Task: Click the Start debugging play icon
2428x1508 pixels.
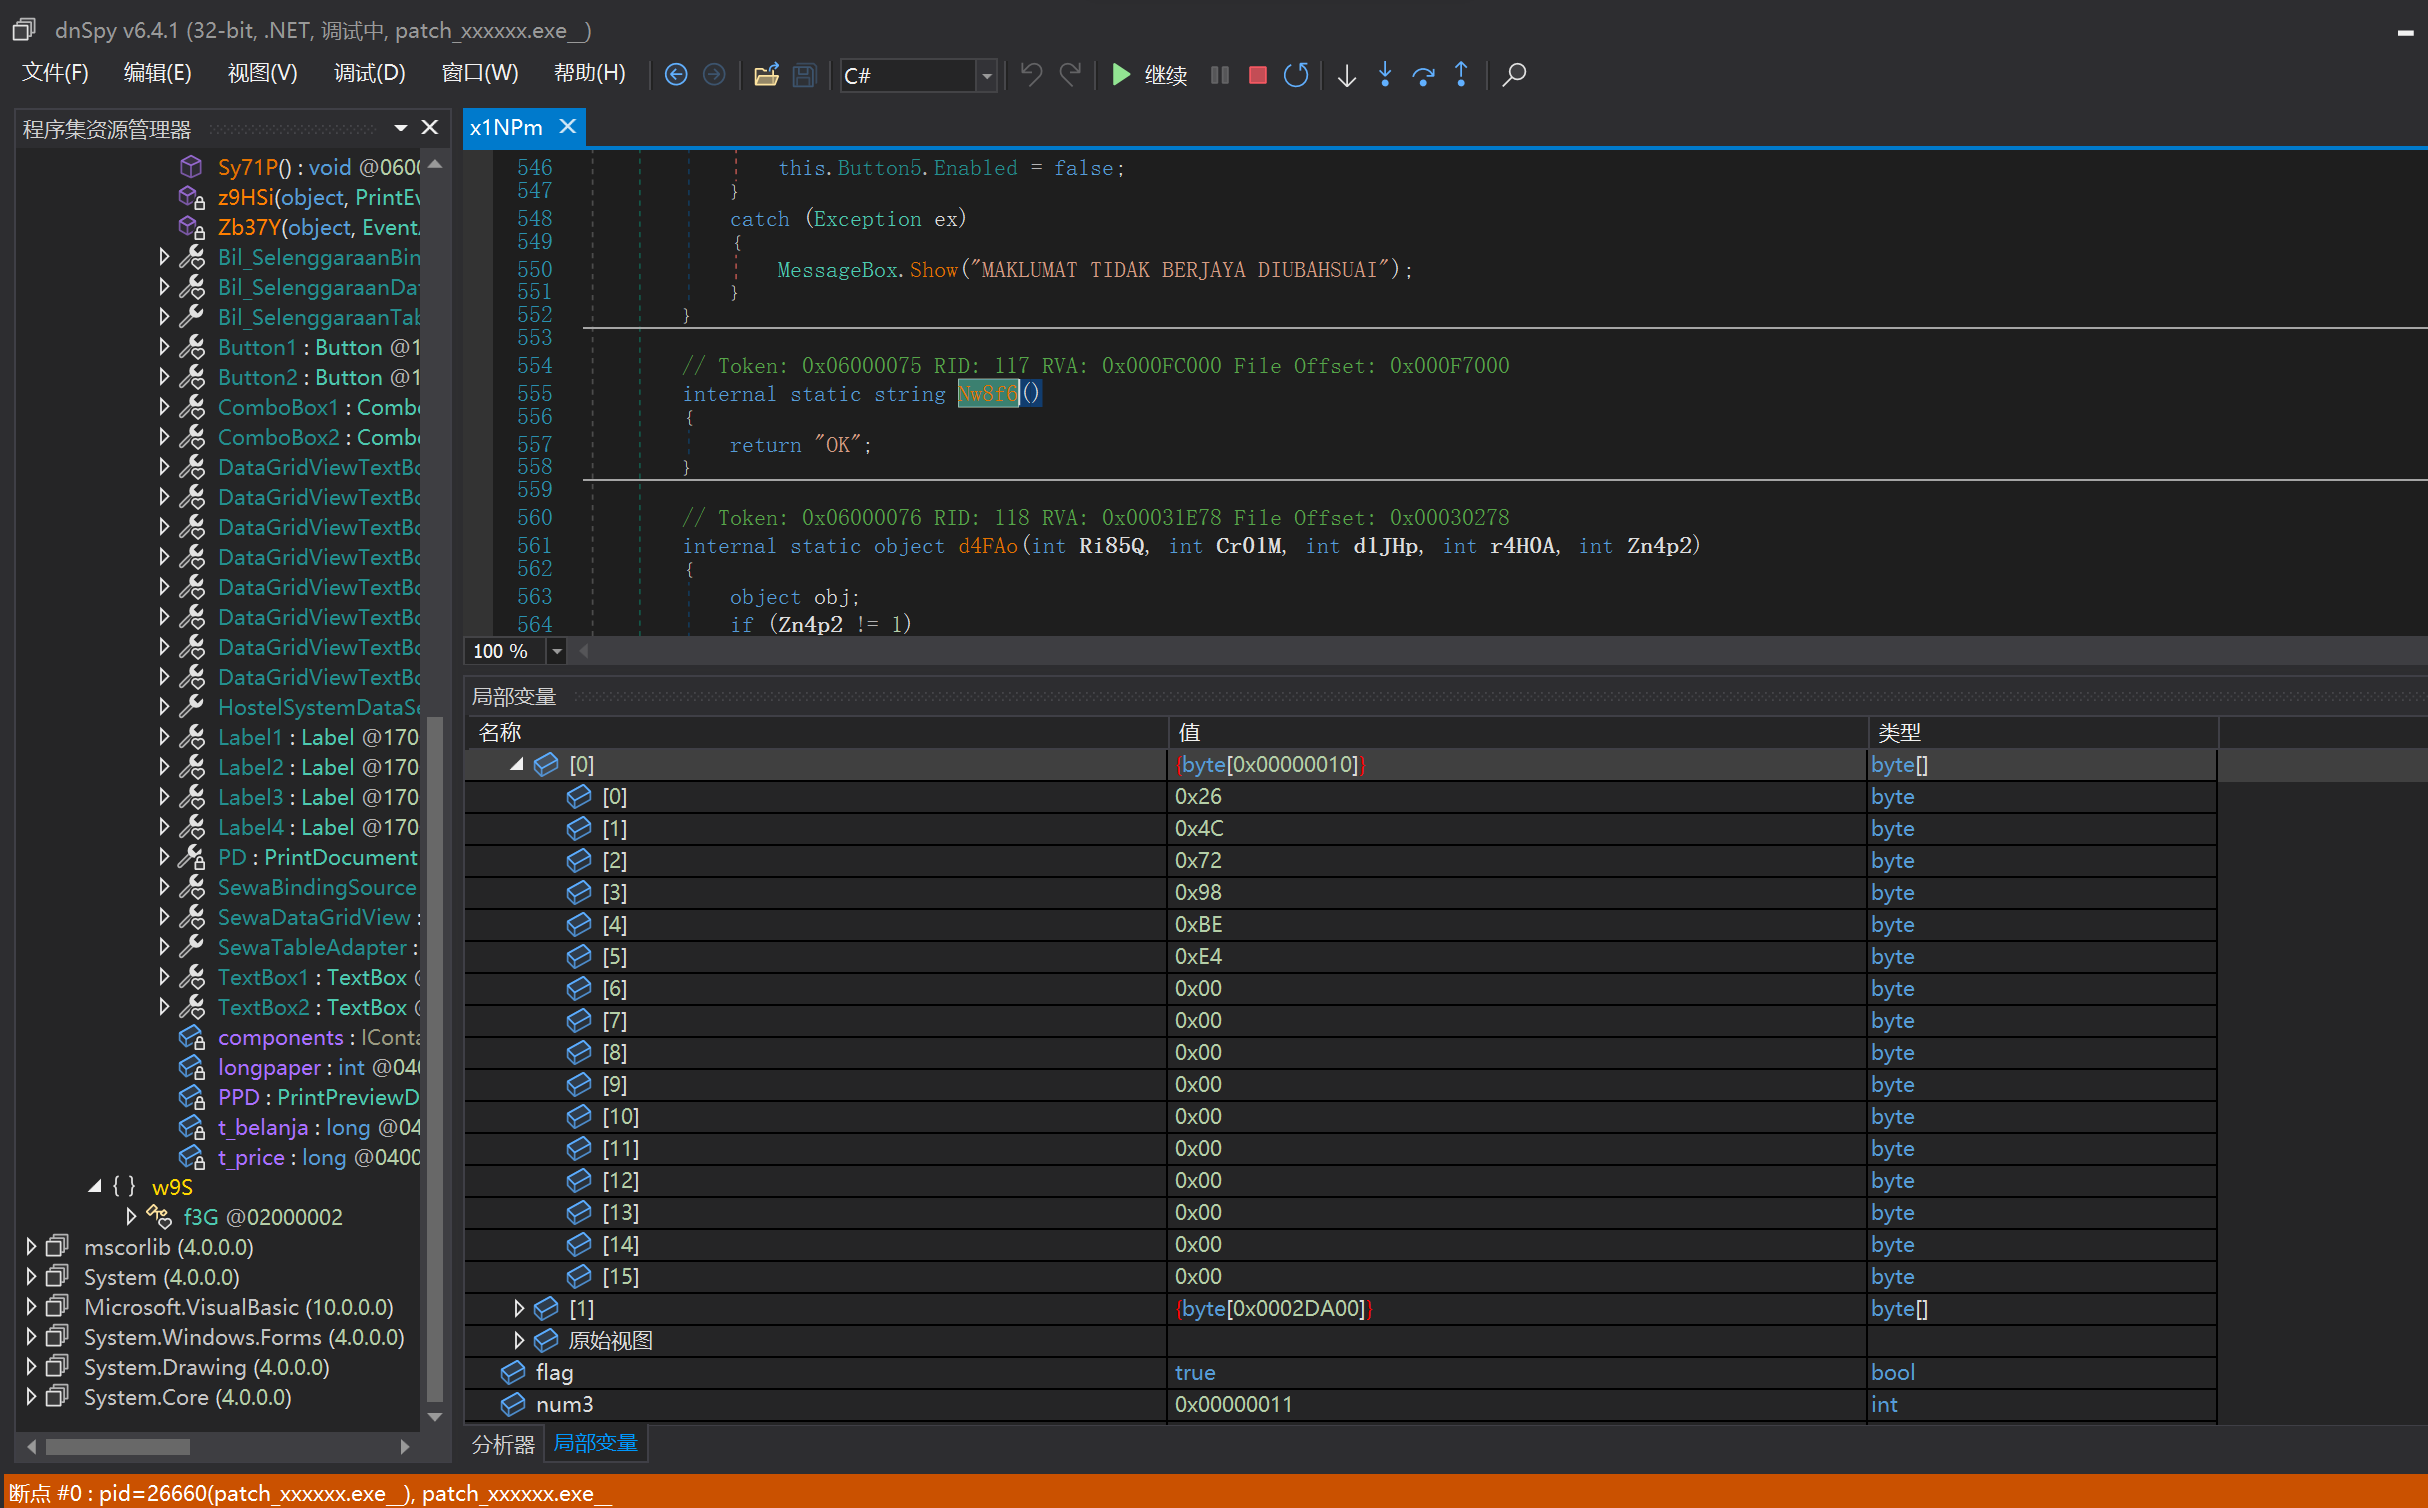Action: pos(1118,75)
